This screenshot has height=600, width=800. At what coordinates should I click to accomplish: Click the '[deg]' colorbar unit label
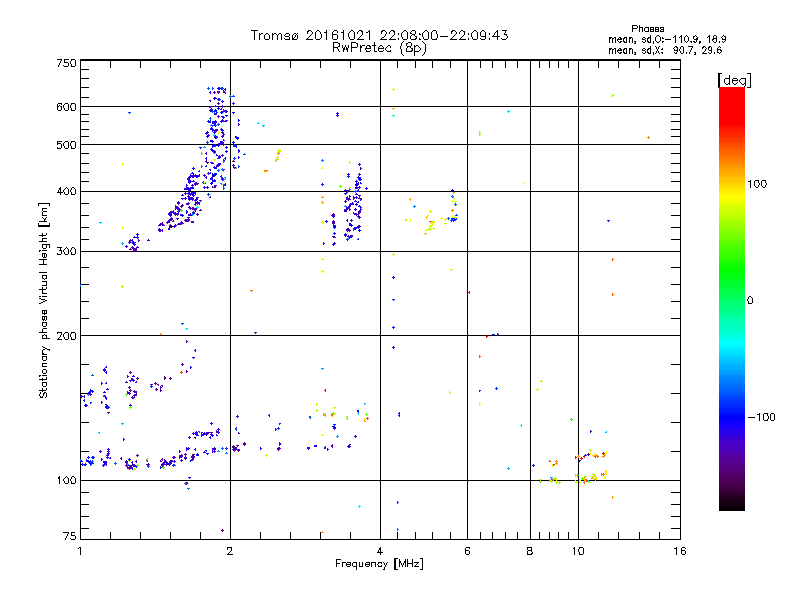coord(734,80)
